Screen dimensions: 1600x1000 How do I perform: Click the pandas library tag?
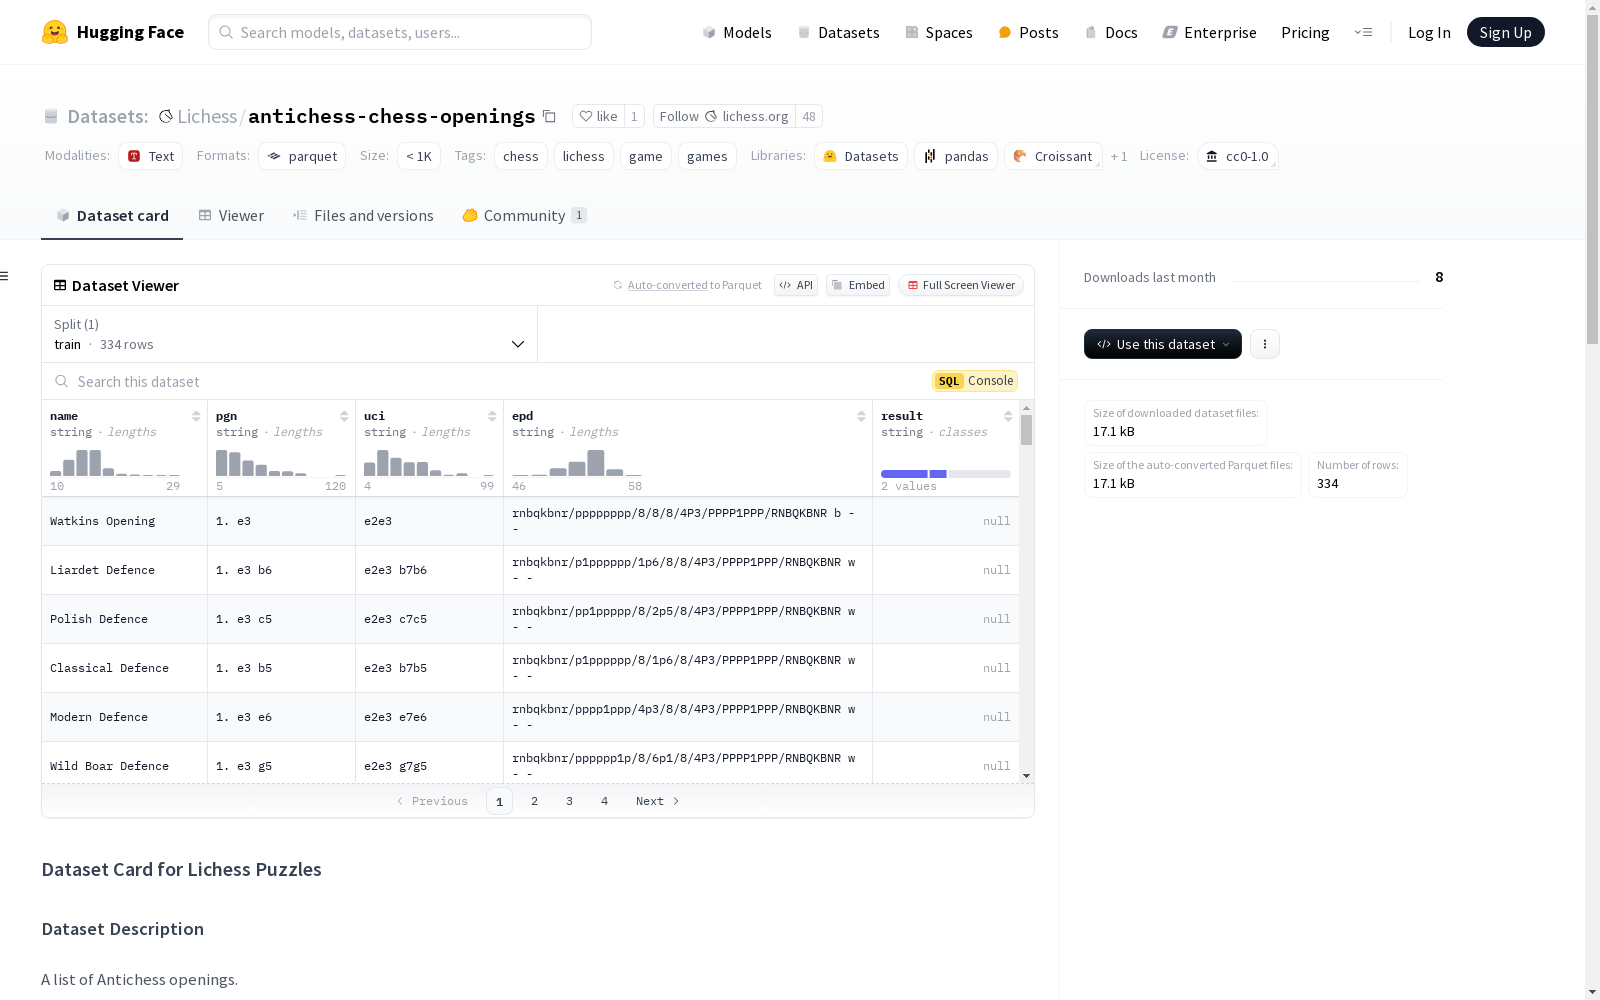956,156
